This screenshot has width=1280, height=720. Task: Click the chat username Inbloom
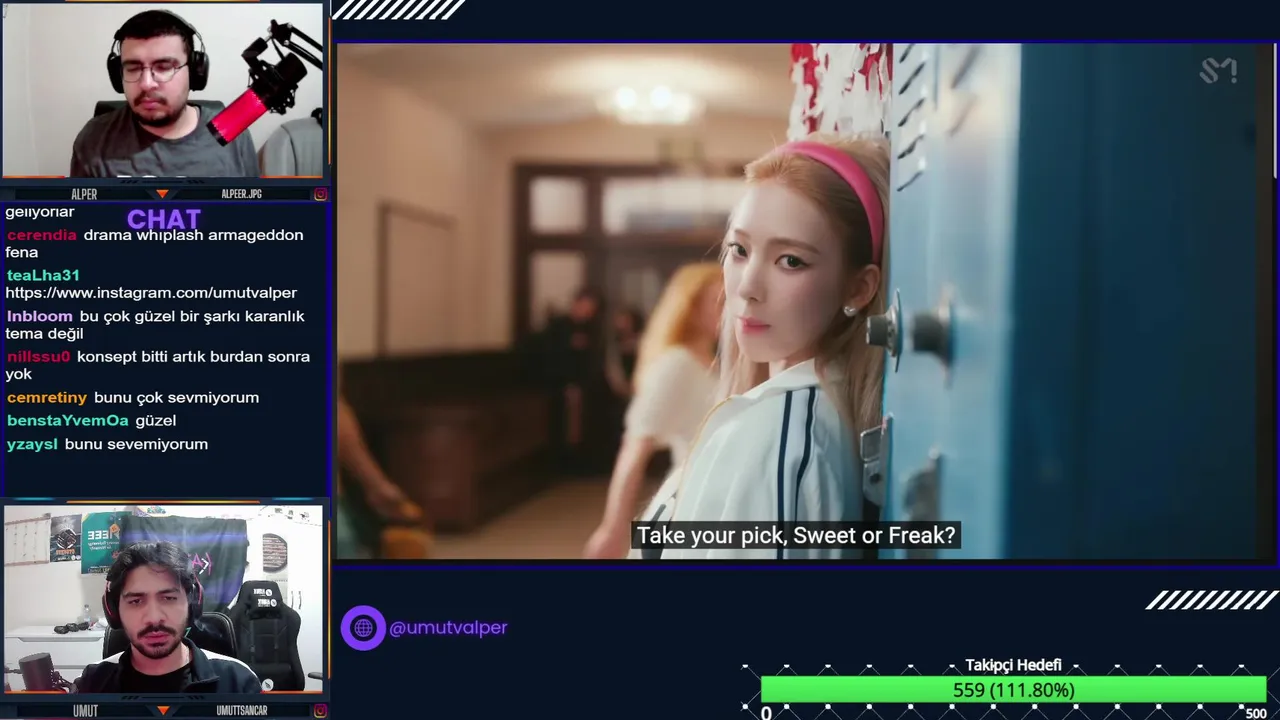39,316
